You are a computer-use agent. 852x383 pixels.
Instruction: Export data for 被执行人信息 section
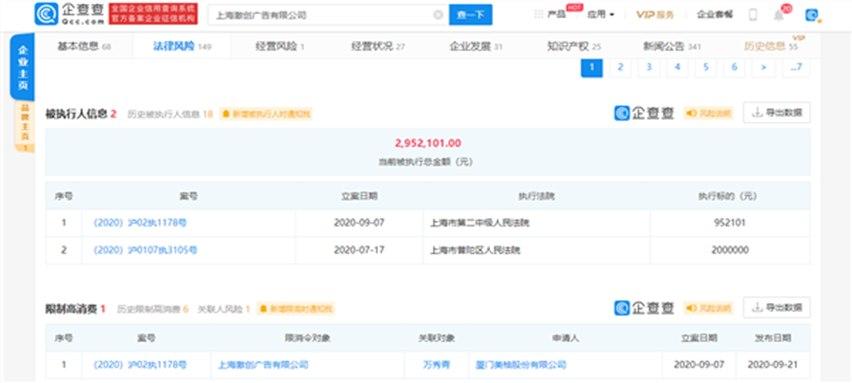776,113
